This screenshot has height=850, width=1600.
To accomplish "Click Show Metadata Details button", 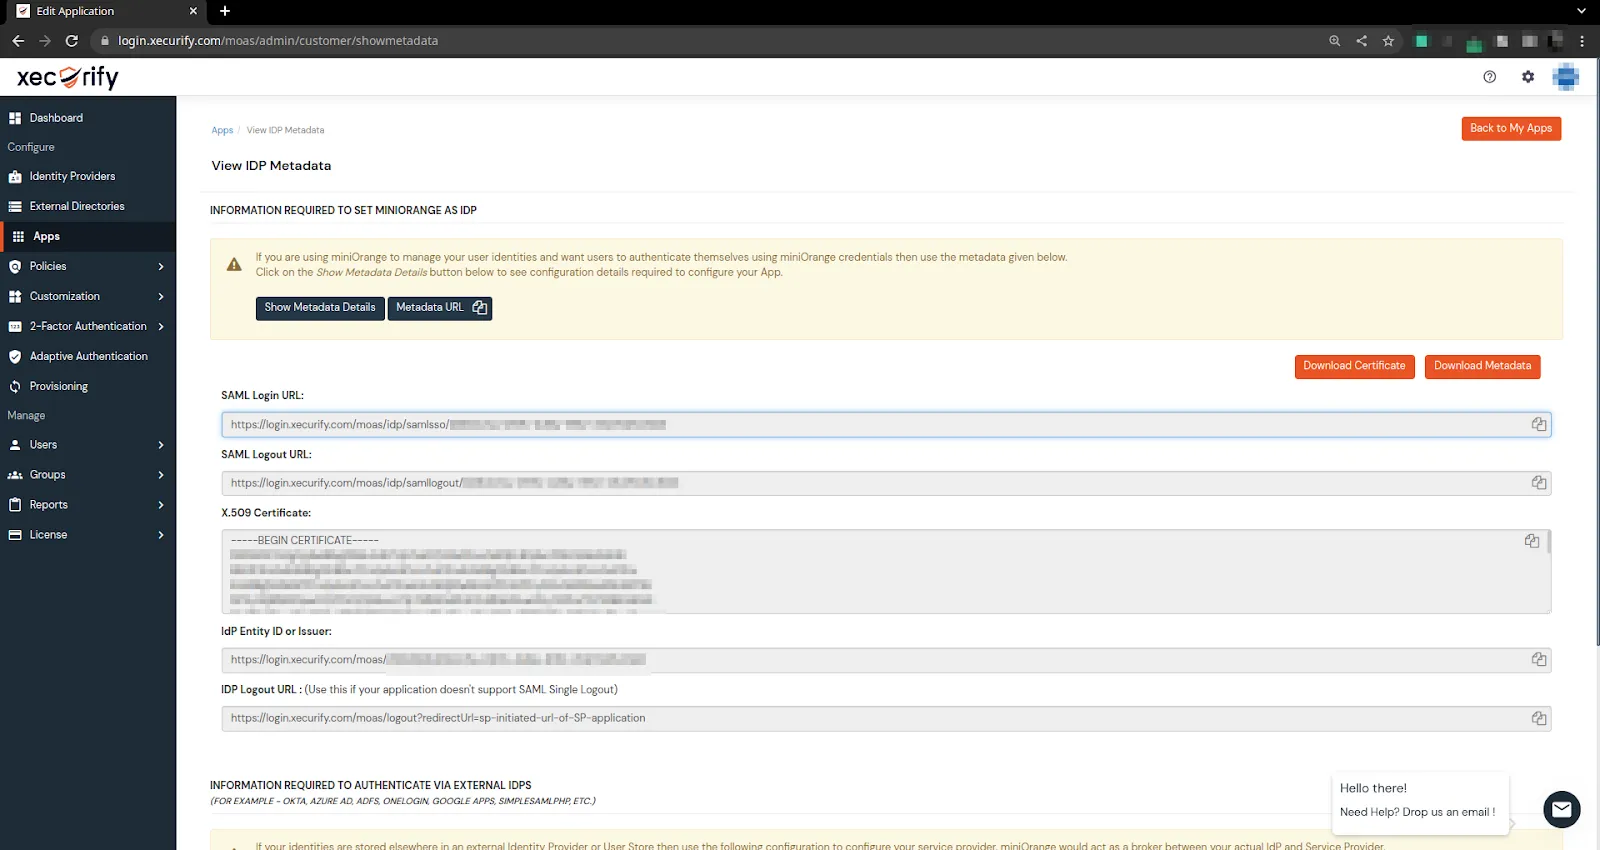I will tap(320, 308).
